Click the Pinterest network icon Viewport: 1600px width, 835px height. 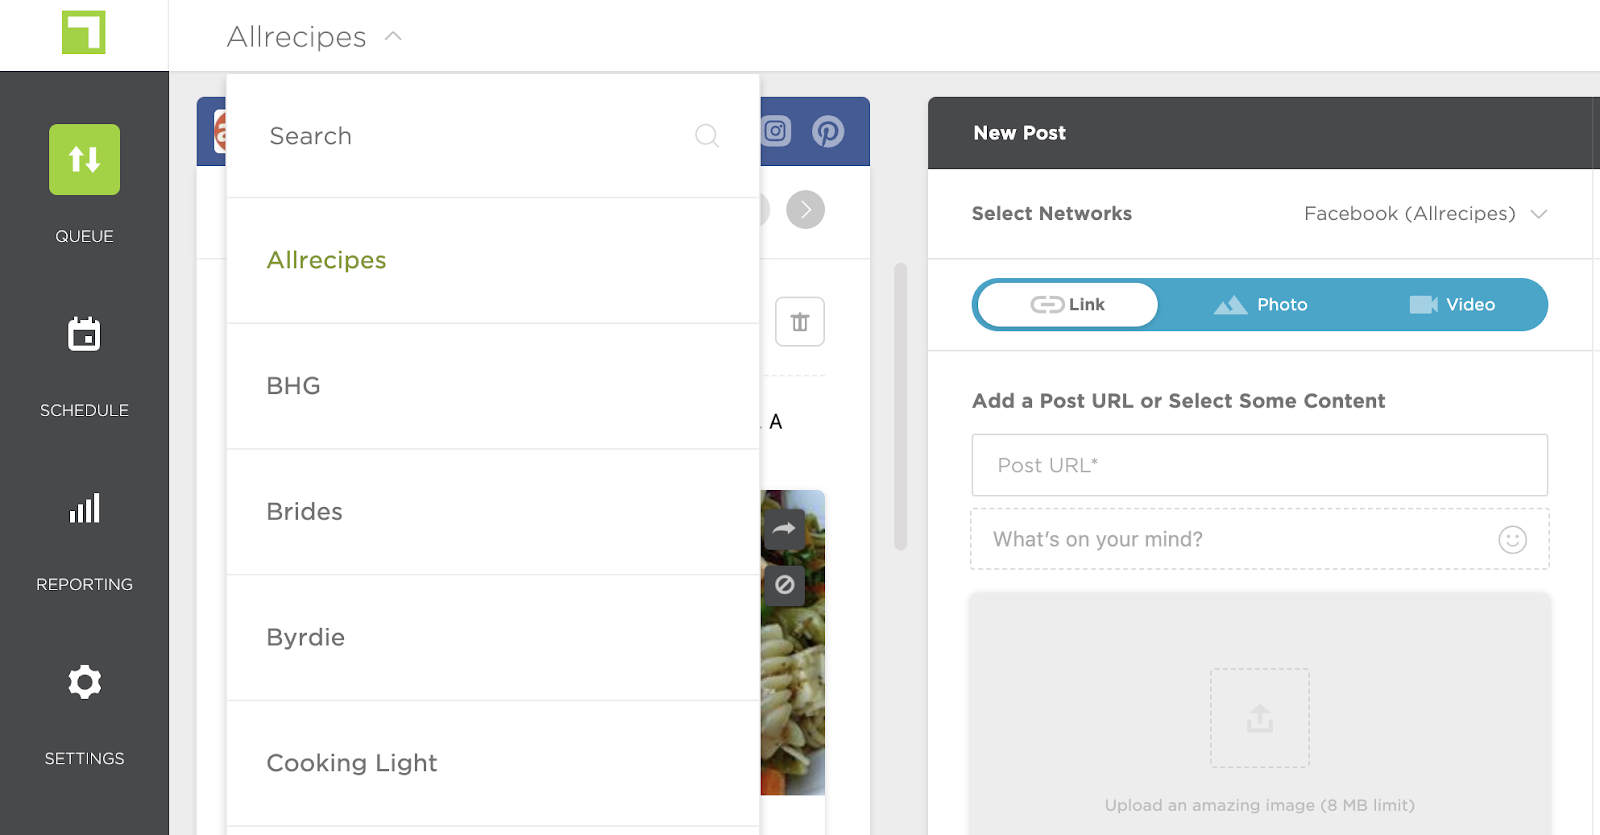(827, 131)
